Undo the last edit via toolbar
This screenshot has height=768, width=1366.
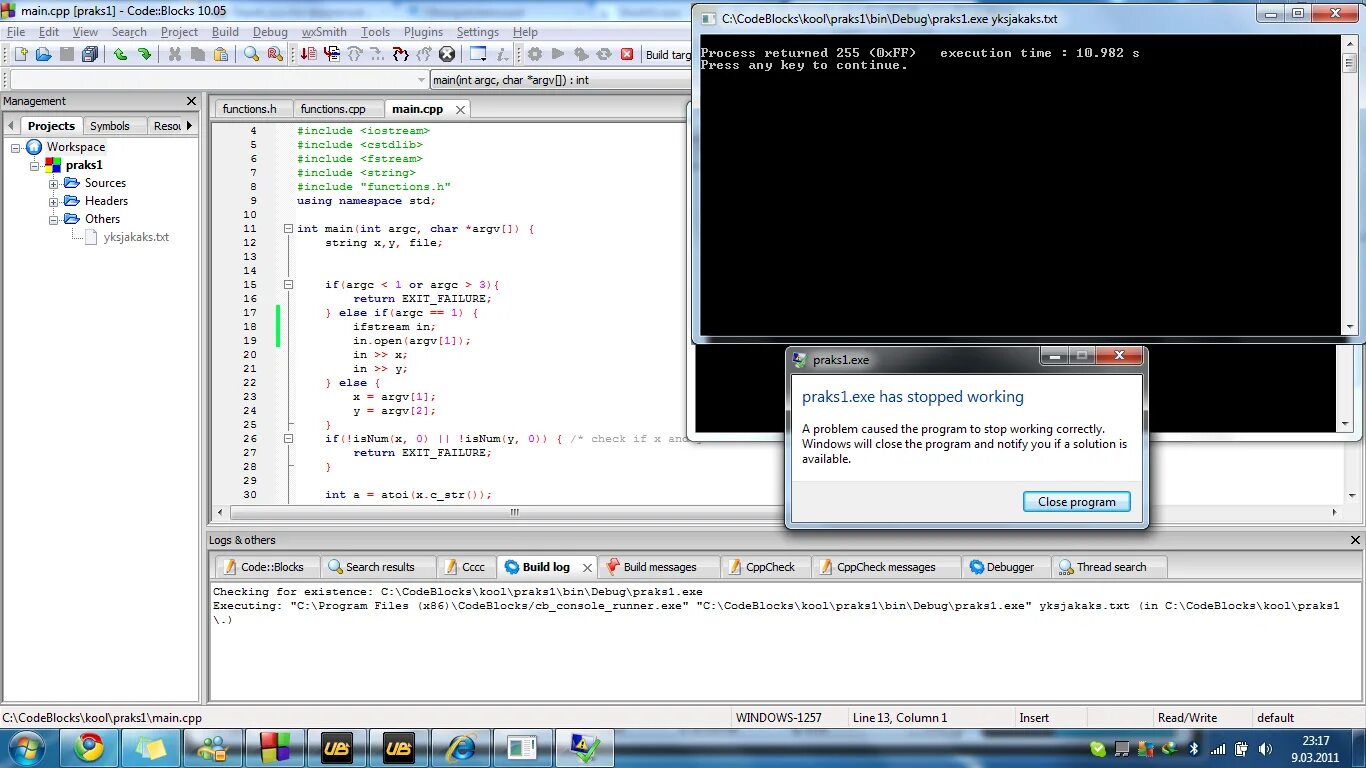pyautogui.click(x=120, y=54)
